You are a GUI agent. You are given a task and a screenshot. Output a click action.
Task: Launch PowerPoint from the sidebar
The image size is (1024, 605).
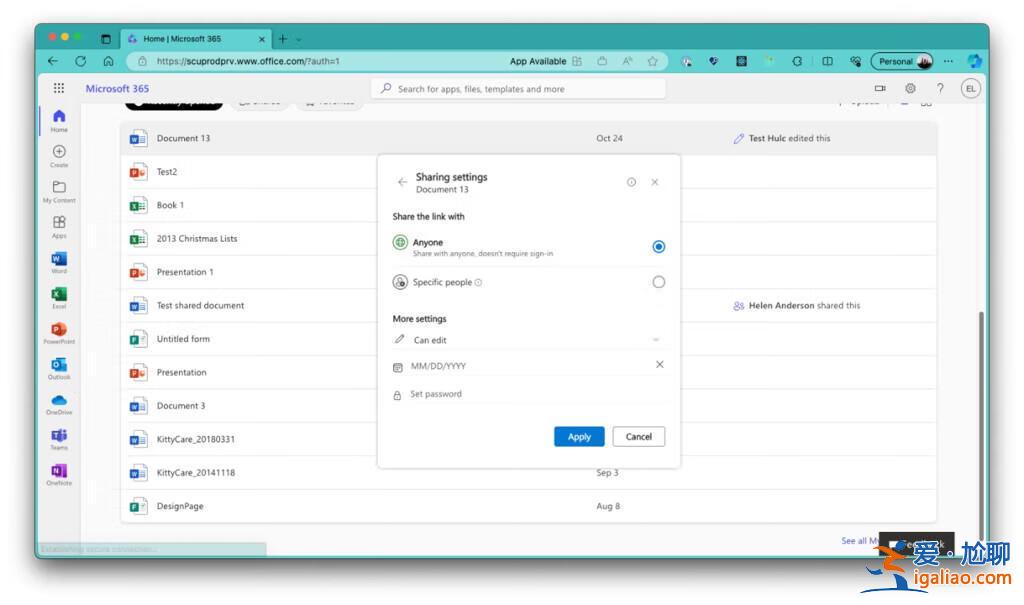pos(59,331)
